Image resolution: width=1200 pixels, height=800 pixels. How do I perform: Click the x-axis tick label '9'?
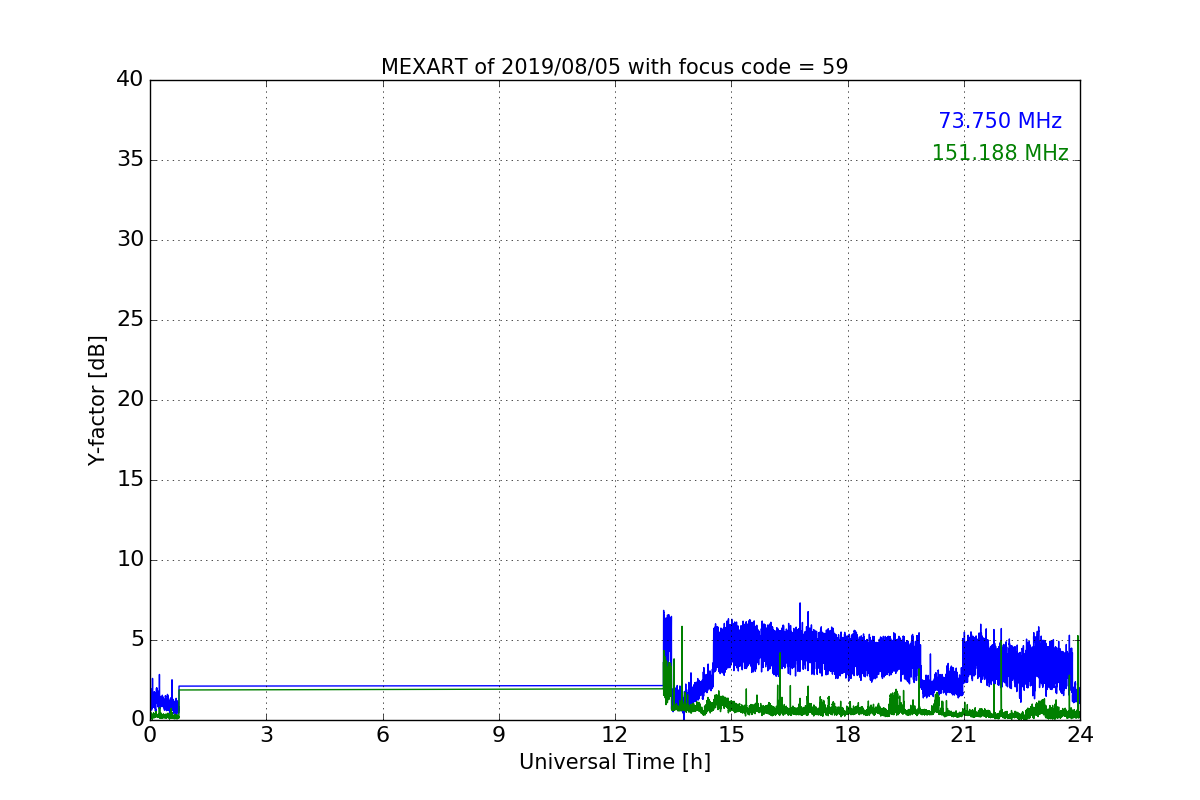(x=498, y=734)
